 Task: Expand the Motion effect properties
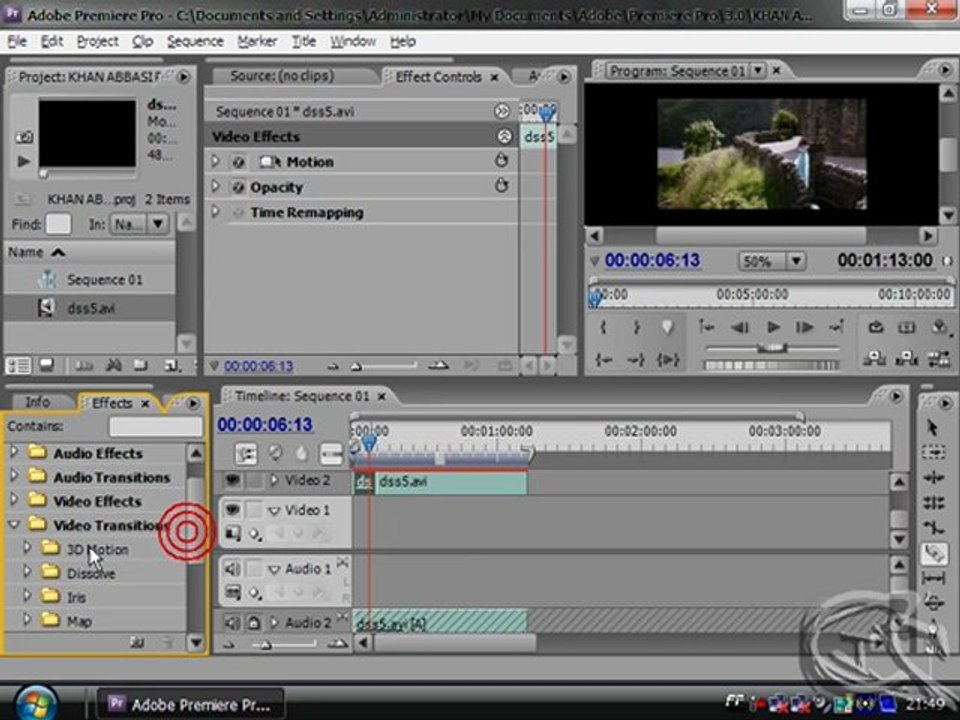click(216, 161)
